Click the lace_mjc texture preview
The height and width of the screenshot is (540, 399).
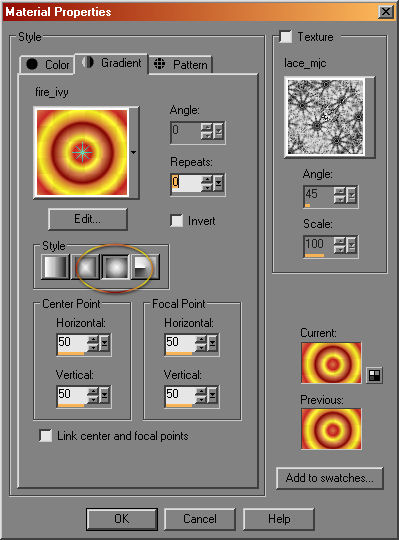click(x=326, y=117)
